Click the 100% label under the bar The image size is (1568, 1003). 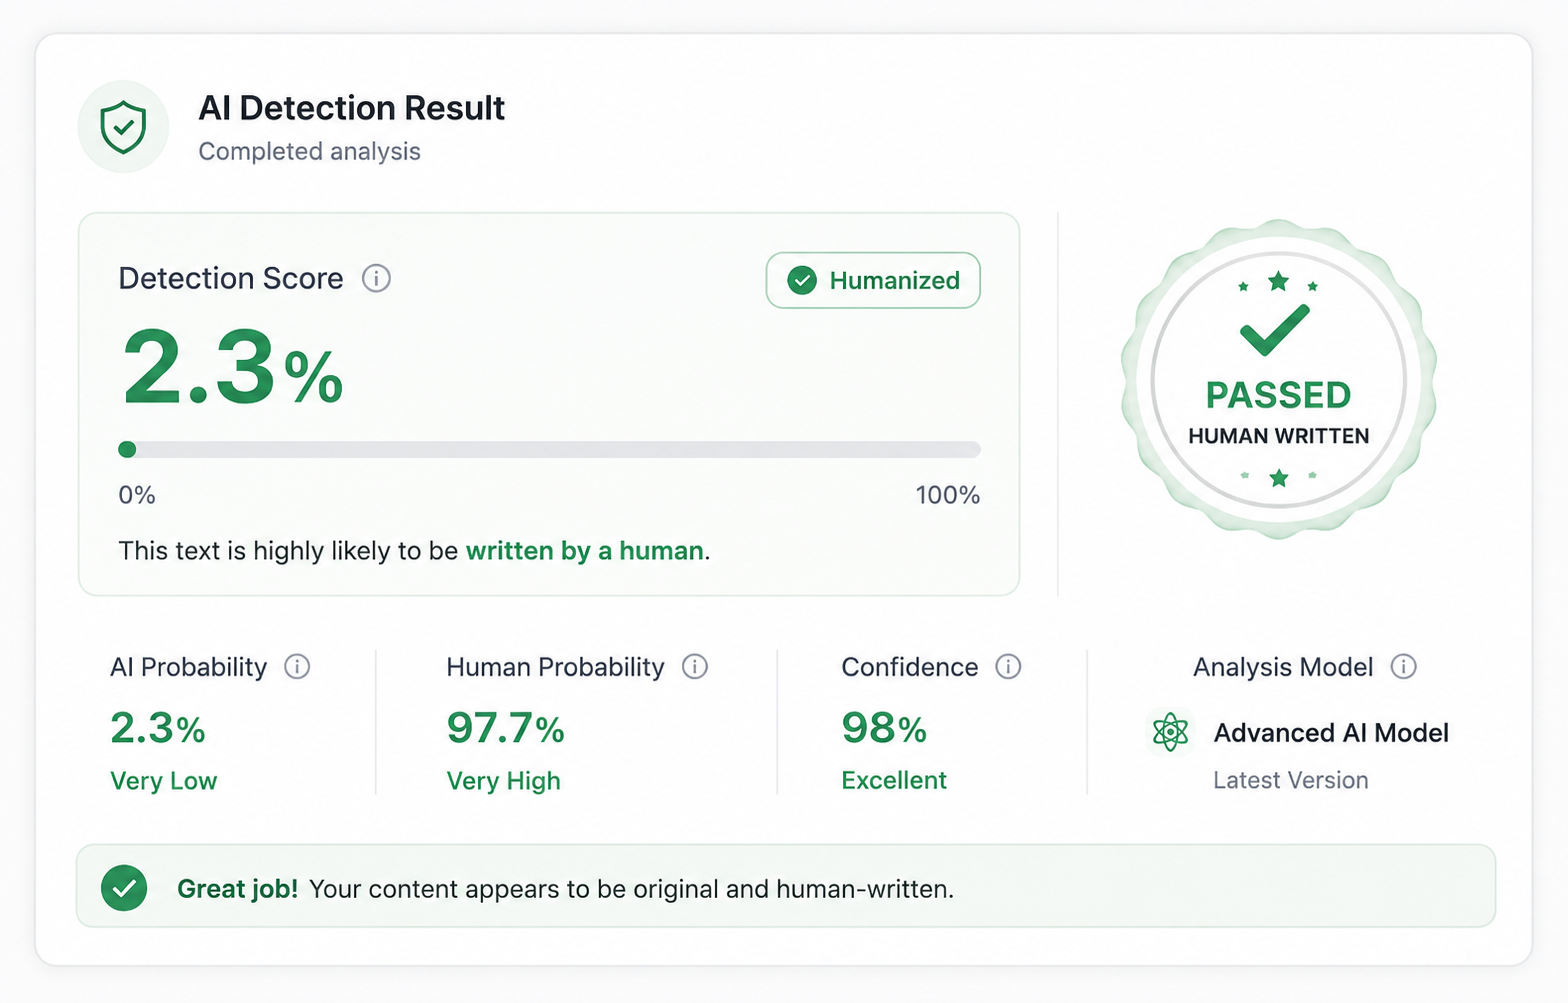tap(948, 495)
